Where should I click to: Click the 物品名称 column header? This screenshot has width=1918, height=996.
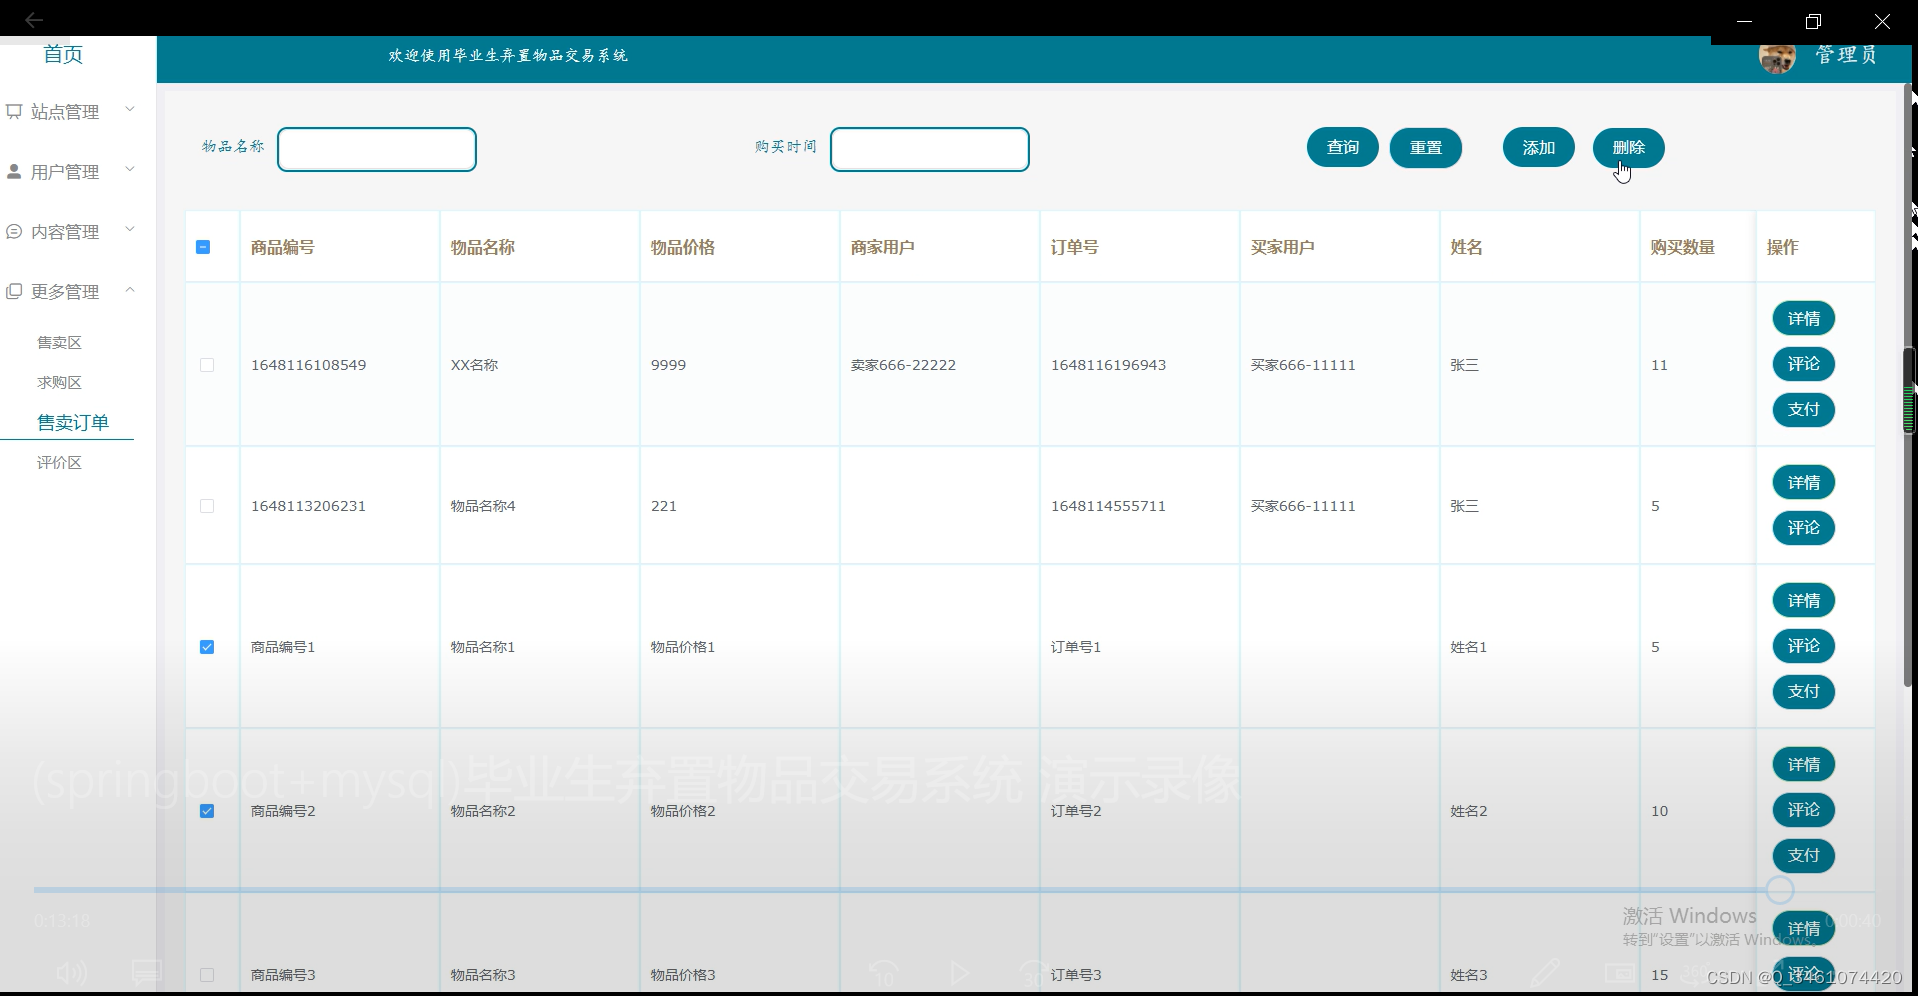483,247
